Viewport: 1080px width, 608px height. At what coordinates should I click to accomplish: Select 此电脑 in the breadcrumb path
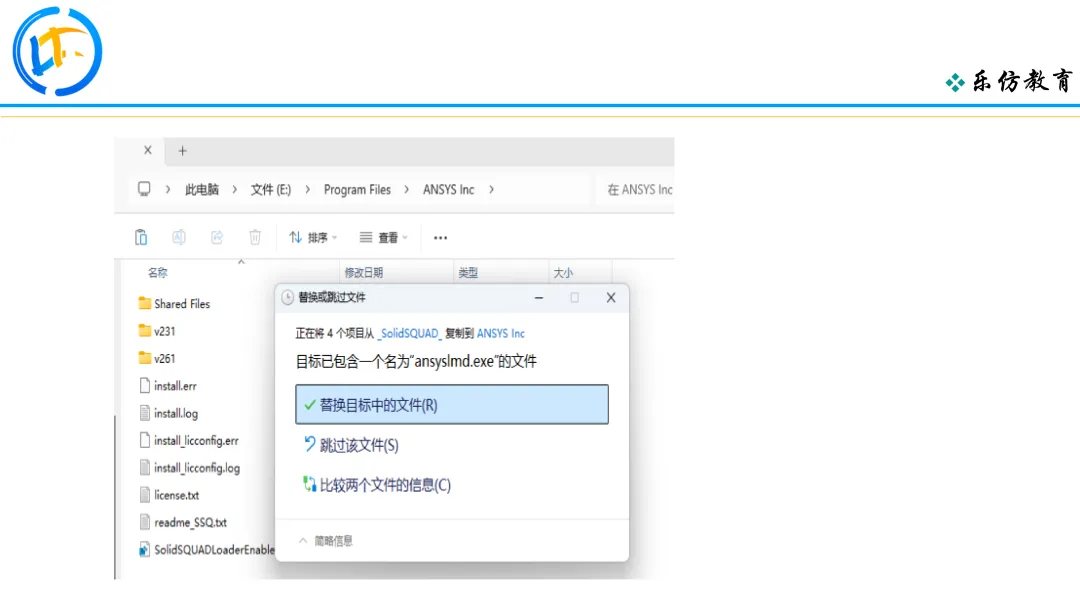click(x=202, y=189)
